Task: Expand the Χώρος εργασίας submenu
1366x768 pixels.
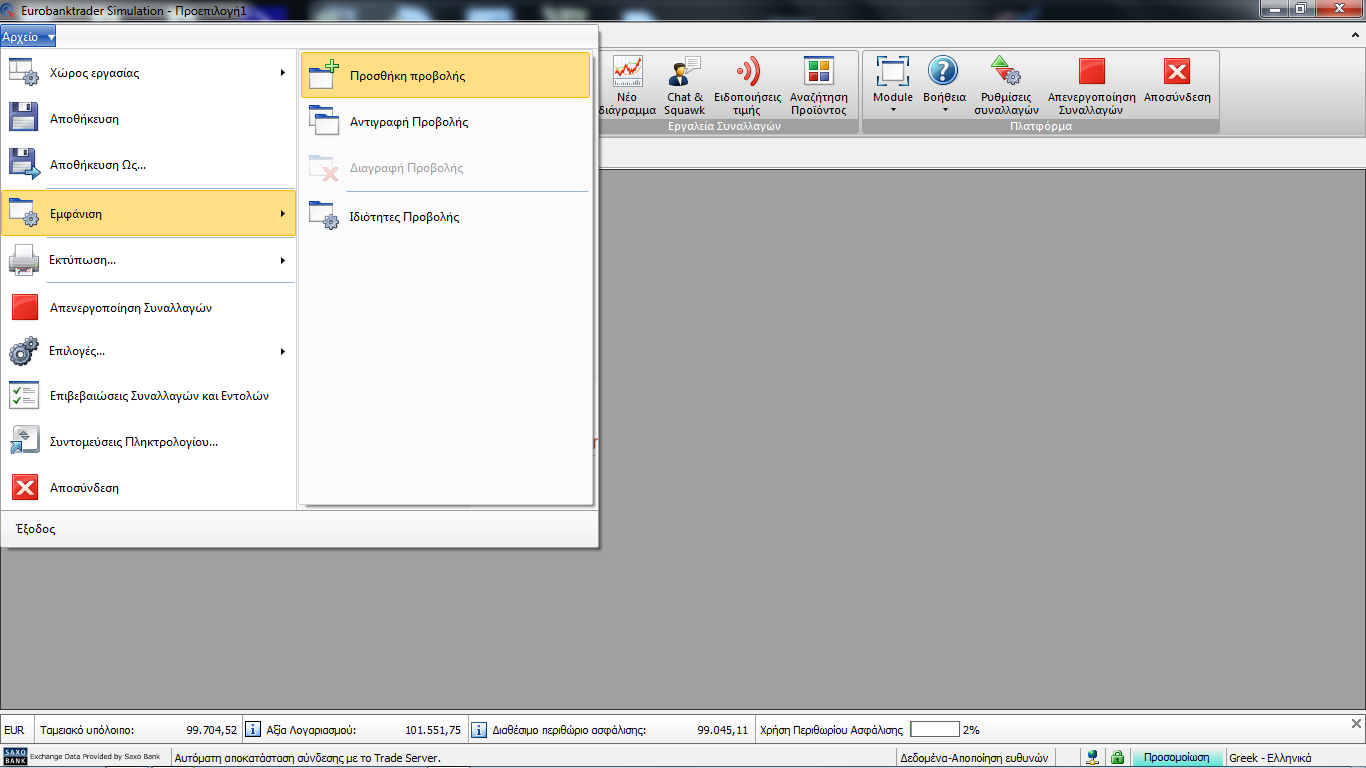Action: [x=149, y=73]
